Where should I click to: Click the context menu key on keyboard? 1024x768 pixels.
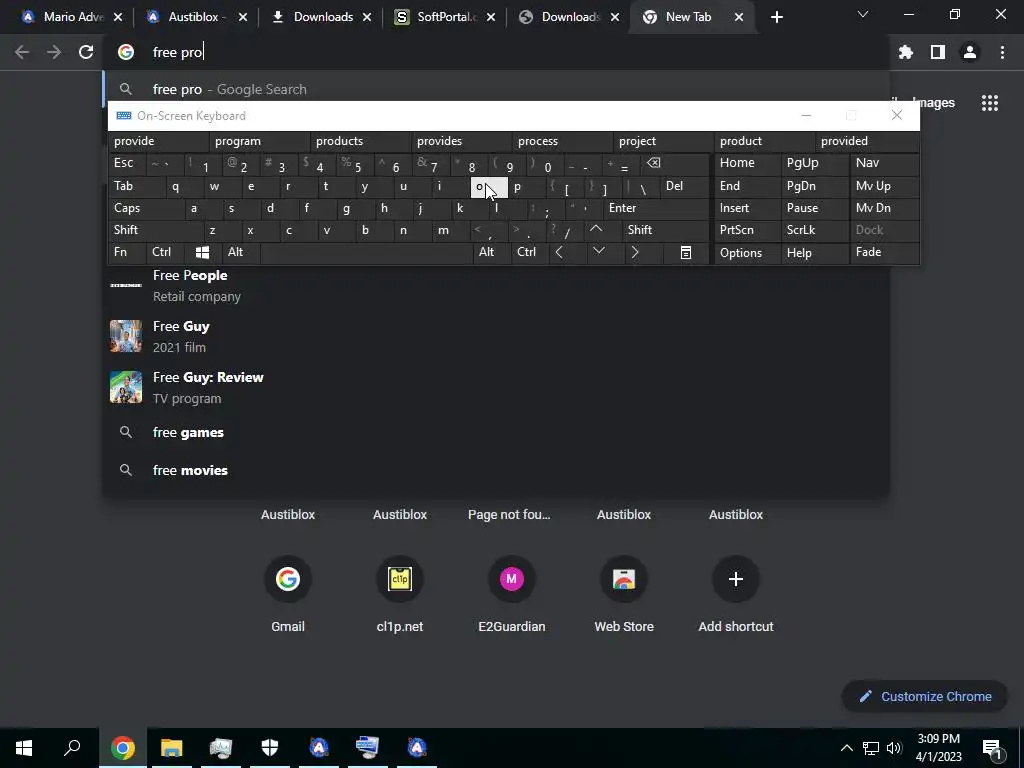click(x=686, y=252)
